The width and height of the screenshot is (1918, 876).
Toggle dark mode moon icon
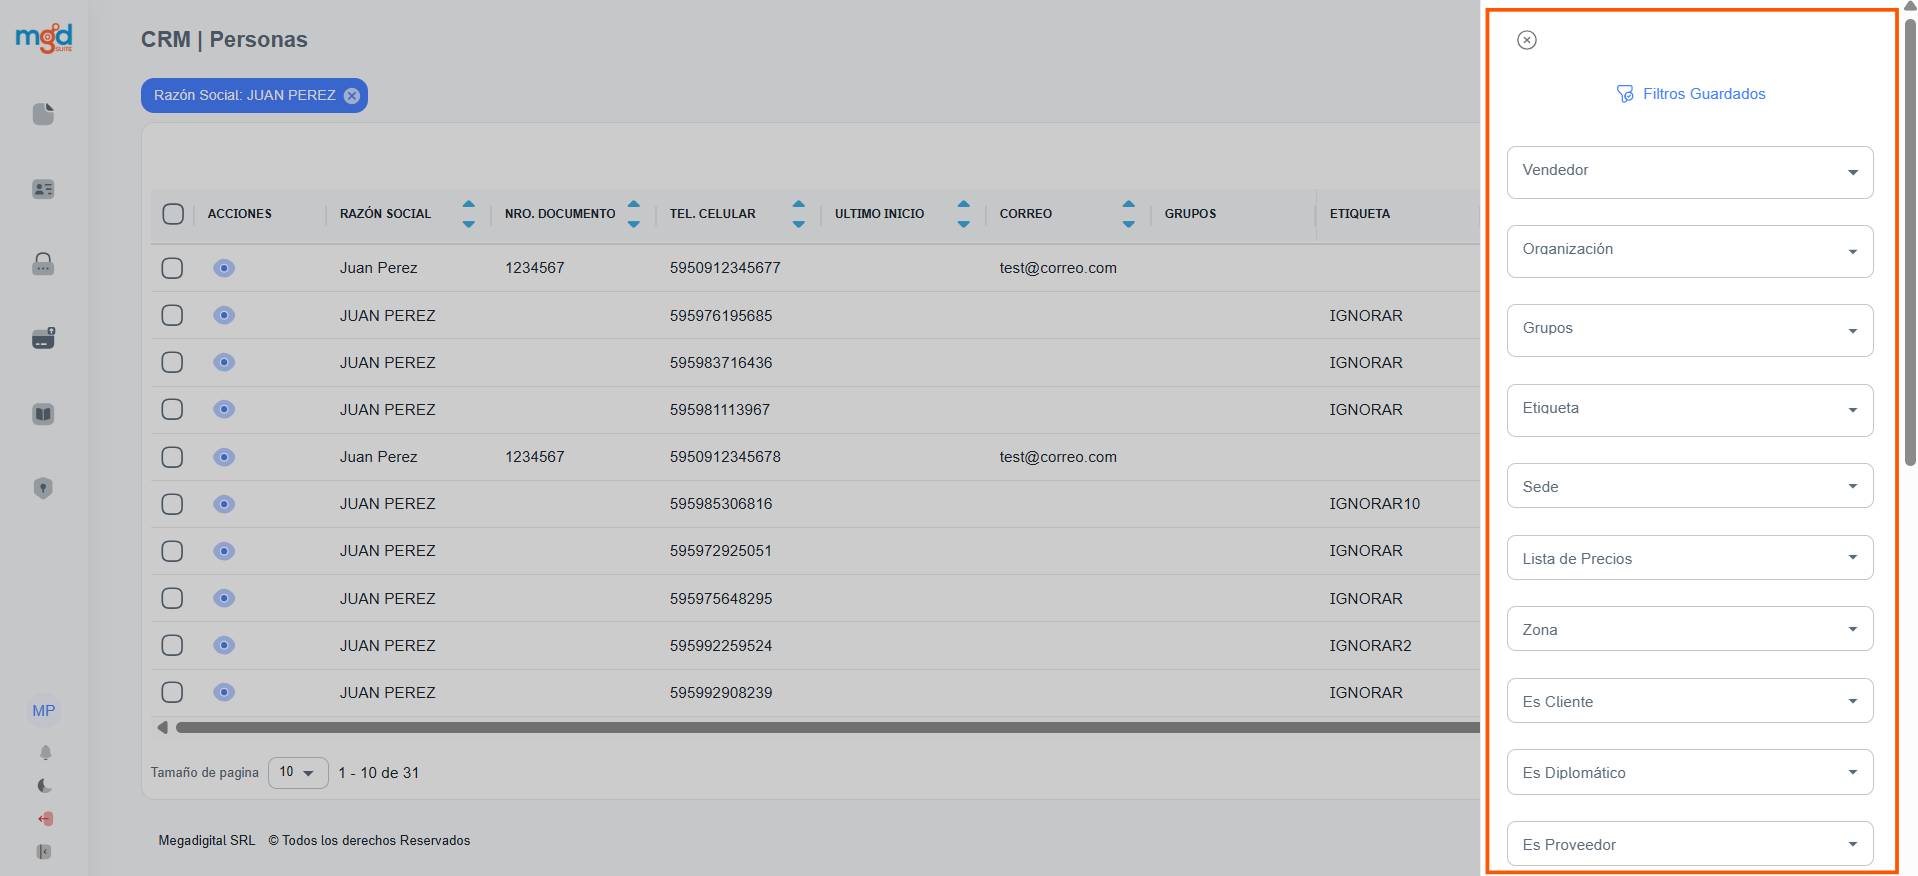pos(45,786)
